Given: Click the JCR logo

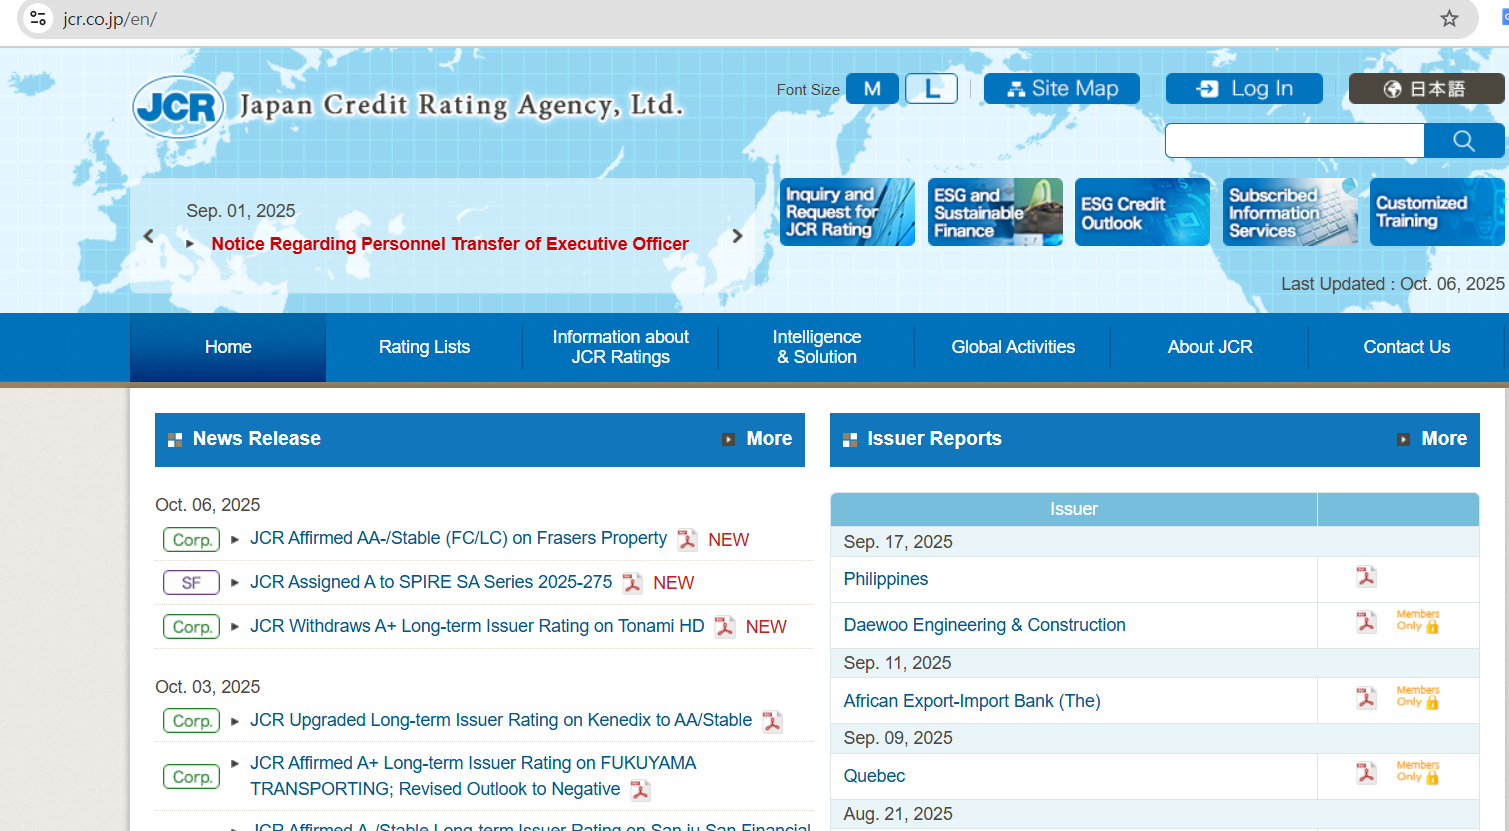Looking at the screenshot, I should 178,106.
